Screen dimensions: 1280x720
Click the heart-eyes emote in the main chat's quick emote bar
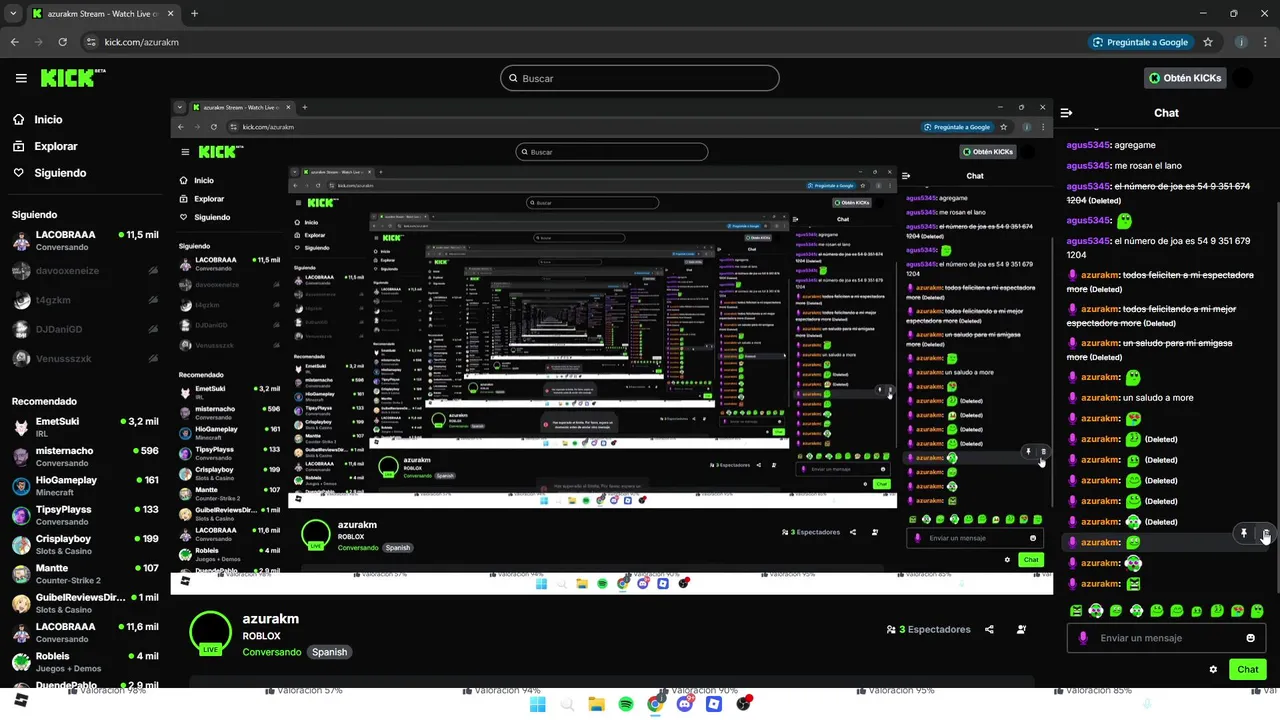pos(1237,610)
